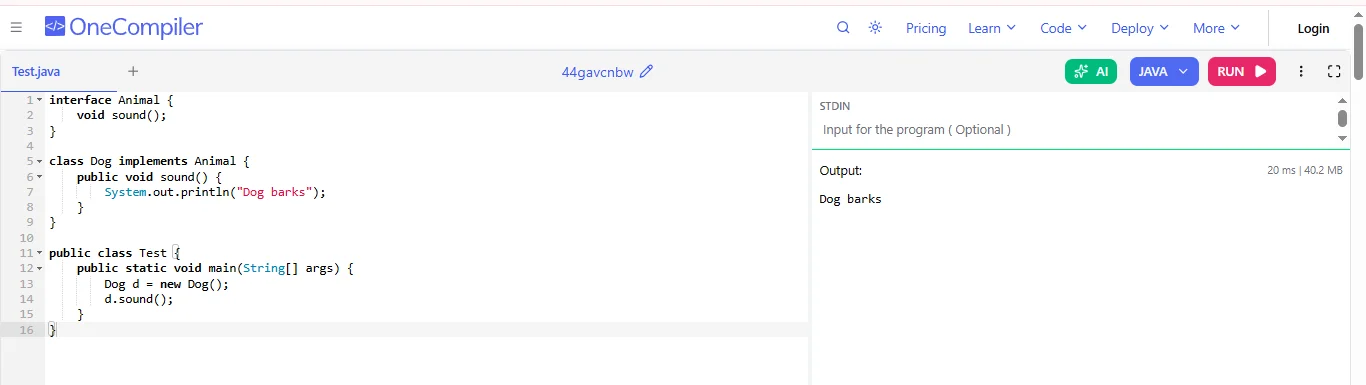Collapse the code fold at line 1
This screenshot has height=385, width=1366.
point(39,100)
